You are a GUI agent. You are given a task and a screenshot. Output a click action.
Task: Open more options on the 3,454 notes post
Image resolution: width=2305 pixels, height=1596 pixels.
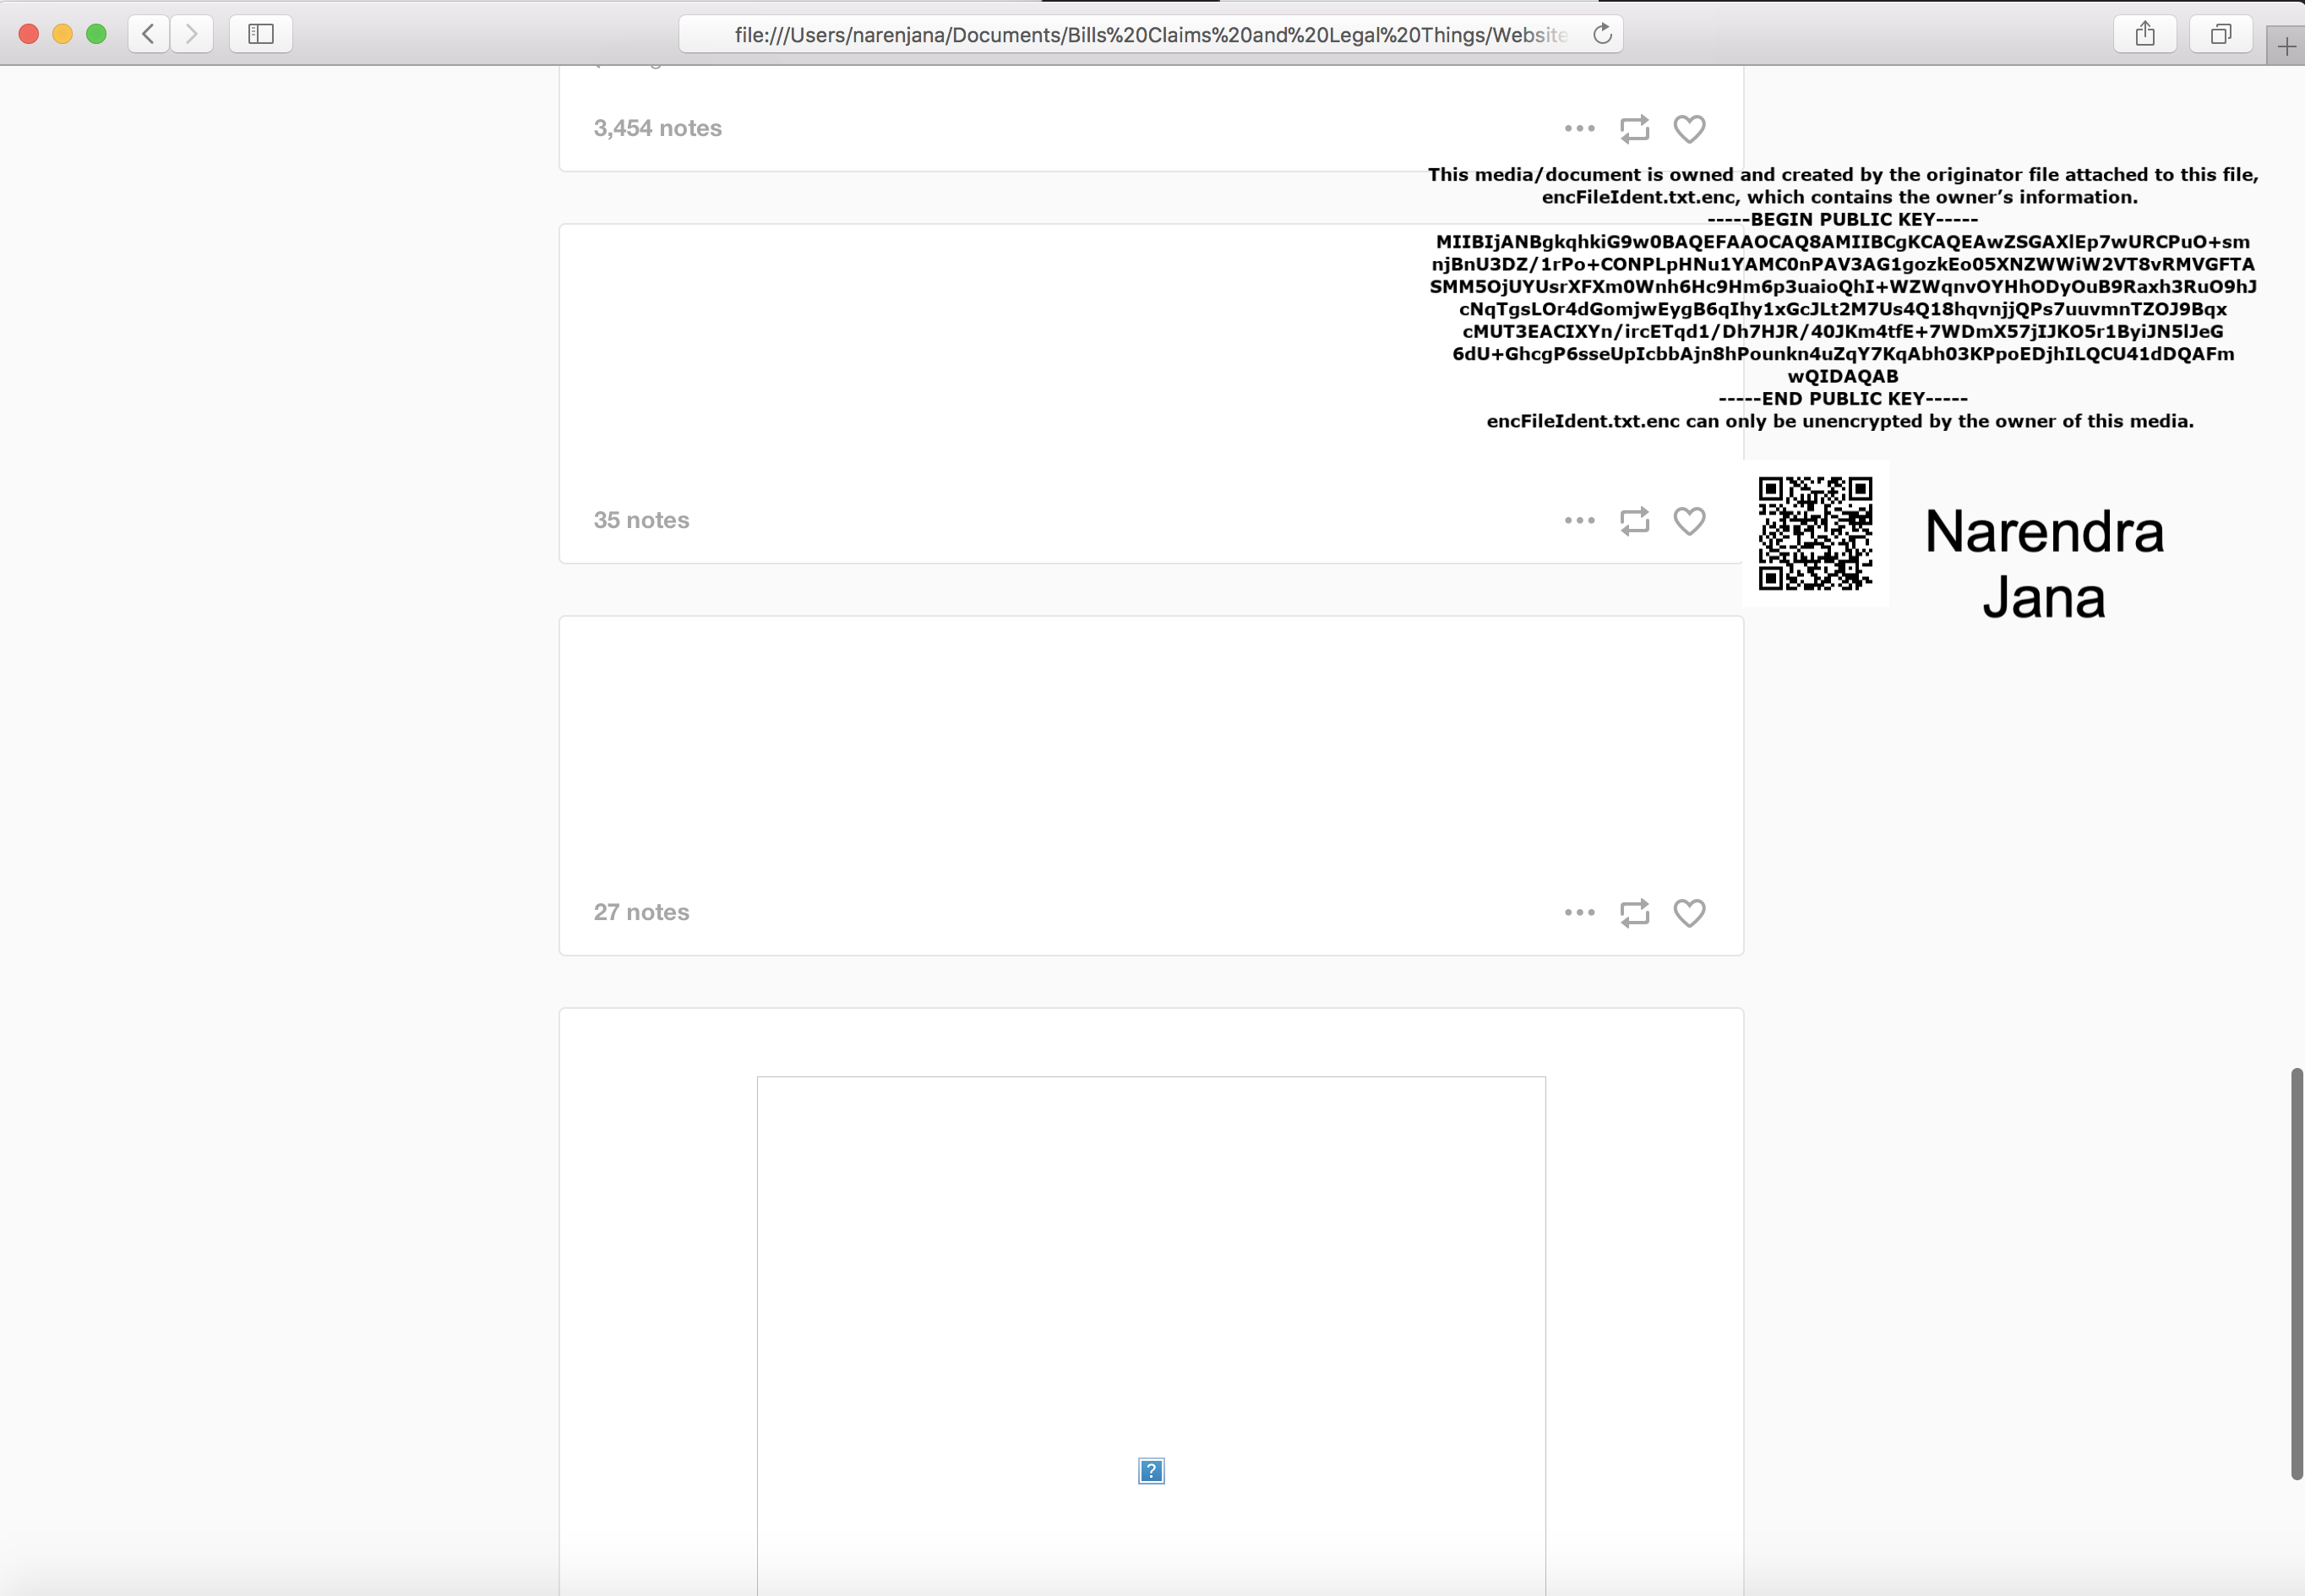1580,128
